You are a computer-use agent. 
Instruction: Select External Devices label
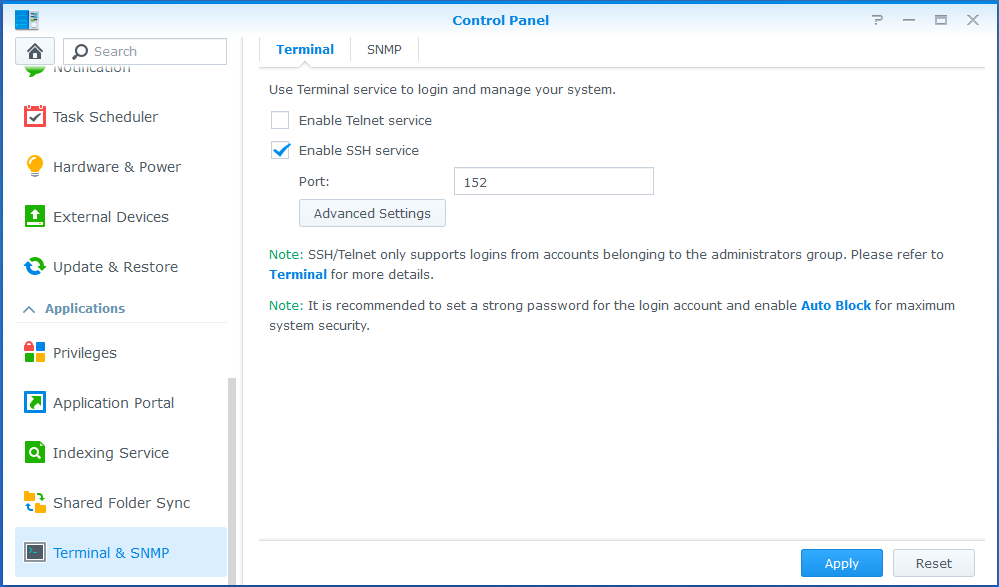tap(111, 217)
